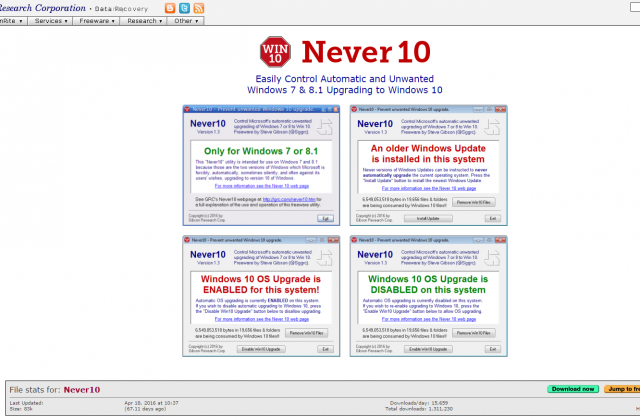The width and height of the screenshot is (640, 420).
Task: View the 'Upgrade is ENABLED' screenshot
Action: 261,296
